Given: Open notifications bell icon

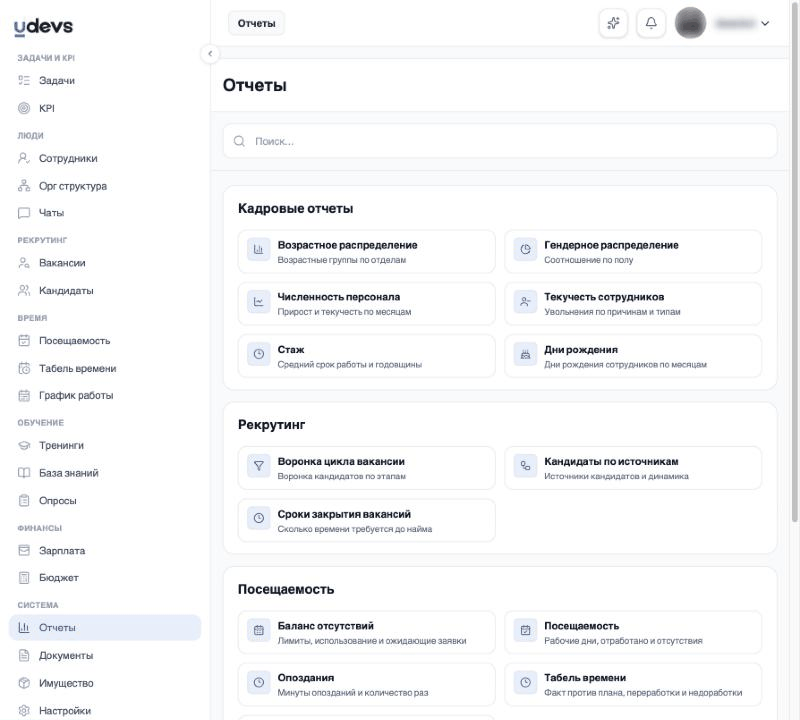Looking at the screenshot, I should (651, 23).
